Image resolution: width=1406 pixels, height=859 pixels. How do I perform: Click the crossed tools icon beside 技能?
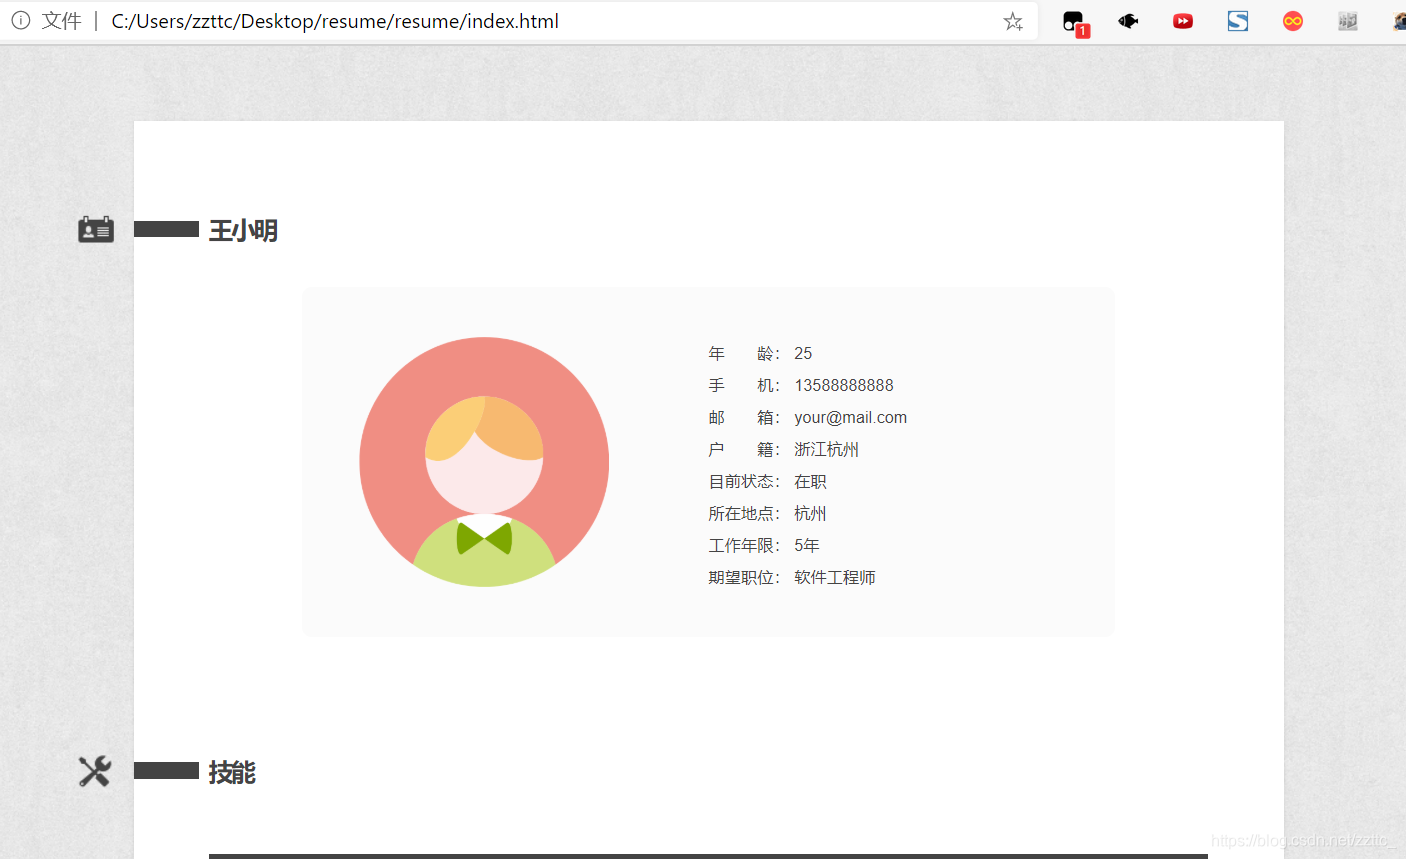(94, 771)
